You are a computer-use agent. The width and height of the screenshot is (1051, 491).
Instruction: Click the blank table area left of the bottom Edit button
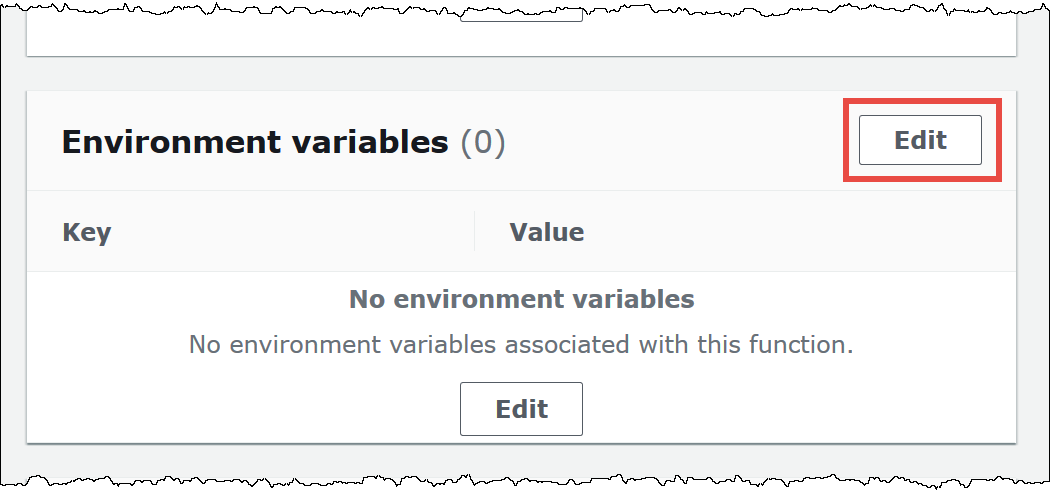pos(250,408)
